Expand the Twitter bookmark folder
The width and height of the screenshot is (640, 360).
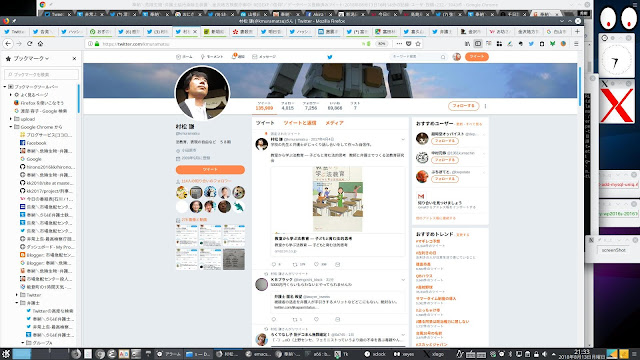[17, 295]
